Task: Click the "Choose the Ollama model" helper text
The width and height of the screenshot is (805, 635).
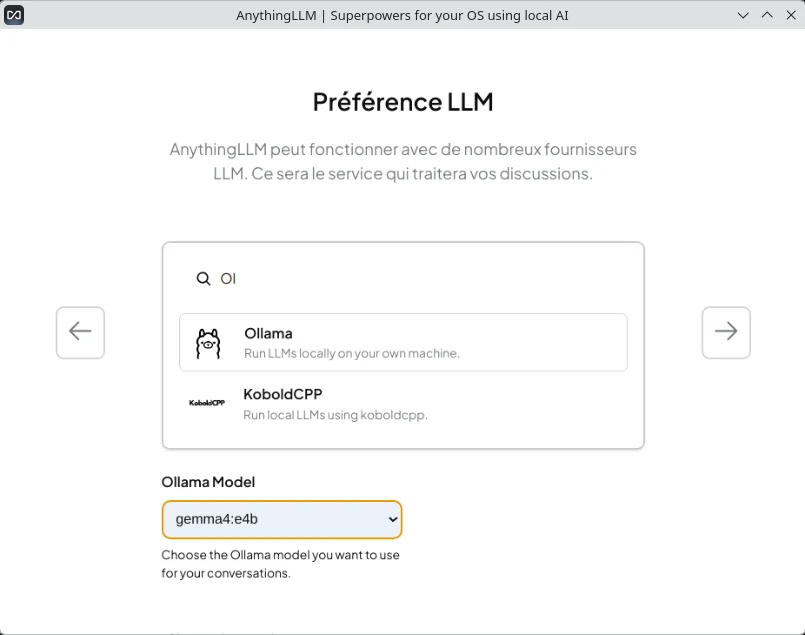Action: click(280, 564)
